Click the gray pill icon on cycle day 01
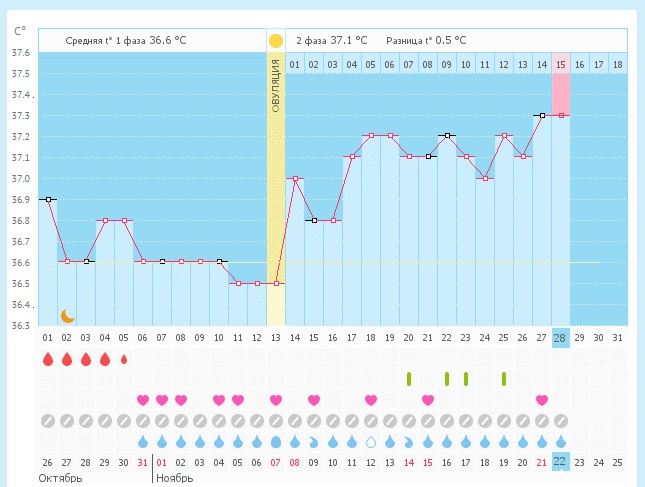This screenshot has width=645, height=487. tap(48, 421)
